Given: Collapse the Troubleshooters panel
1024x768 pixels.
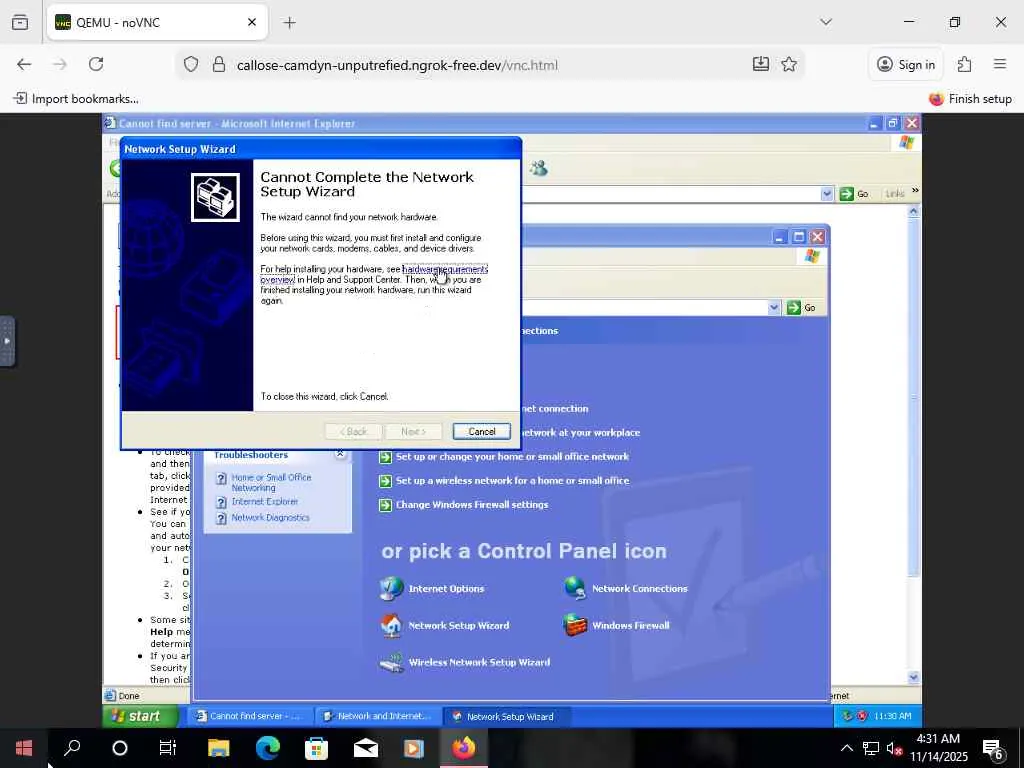Looking at the screenshot, I should [x=340, y=454].
